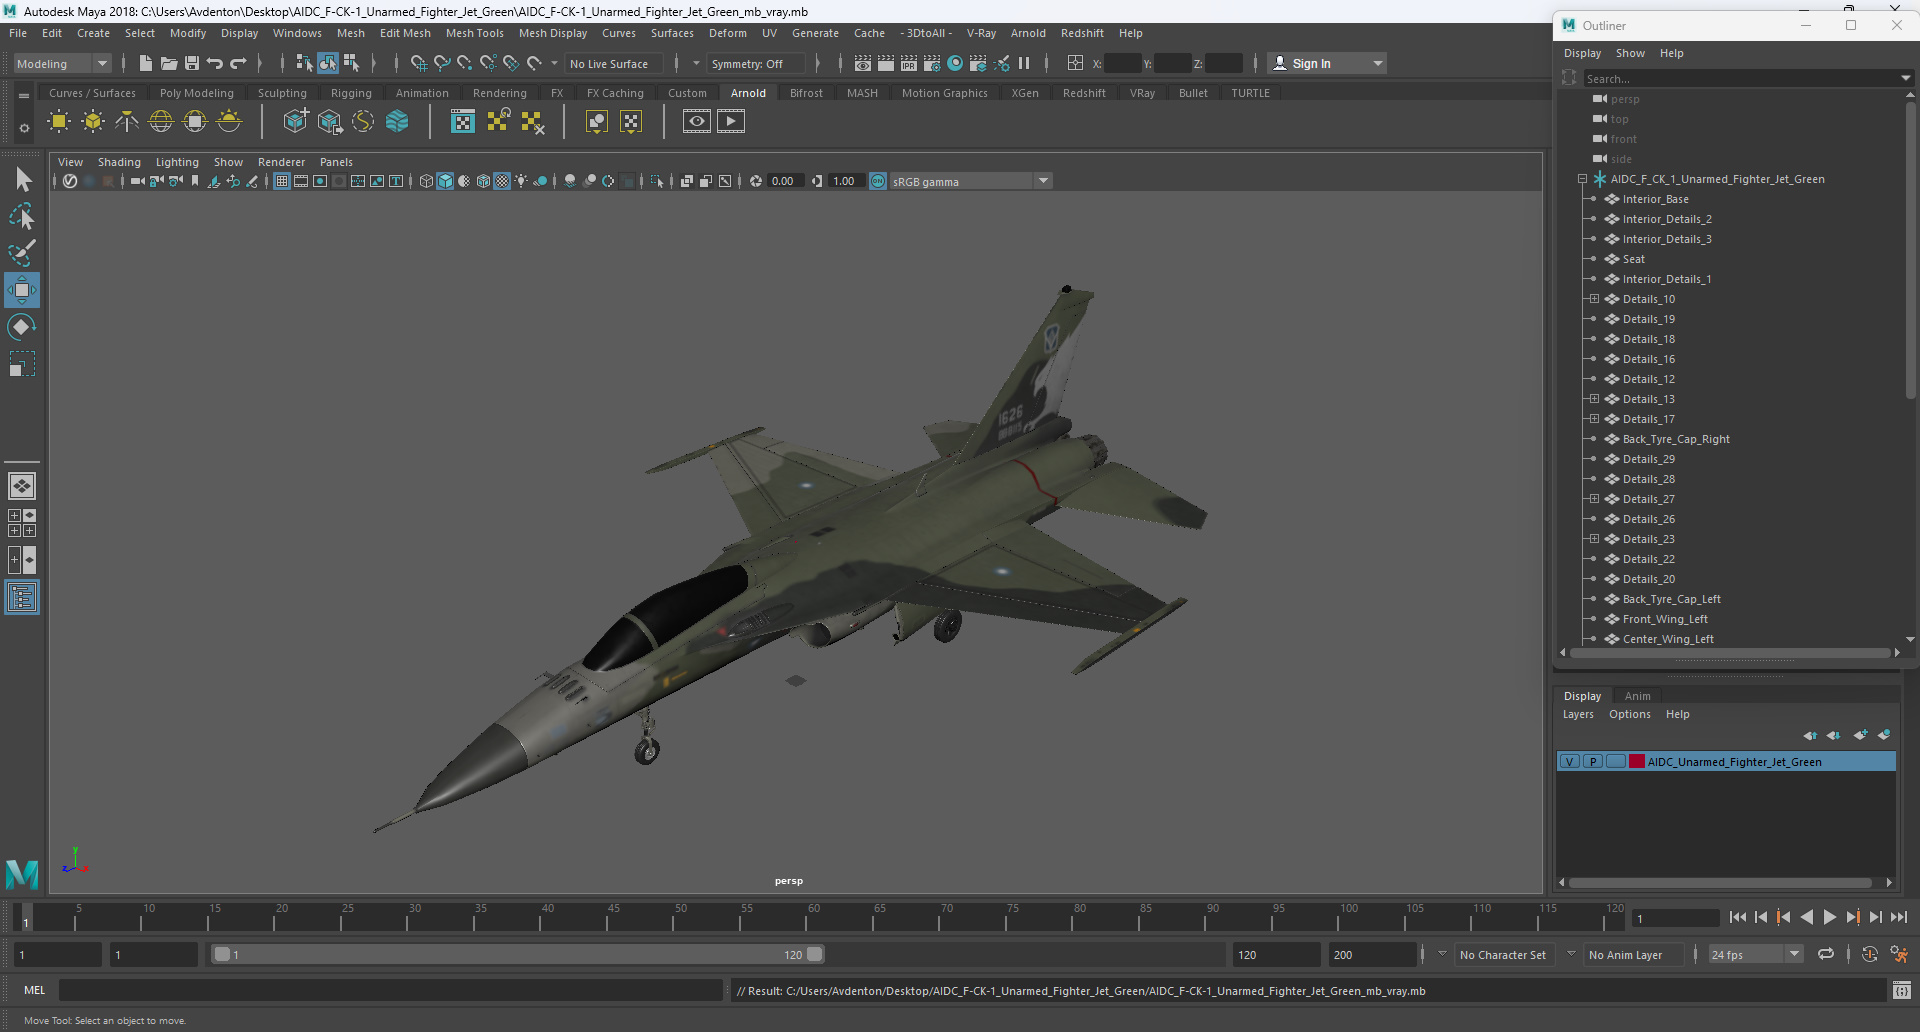The image size is (1920, 1032).
Task: Toggle use all lights in viewport
Action: (x=521, y=181)
